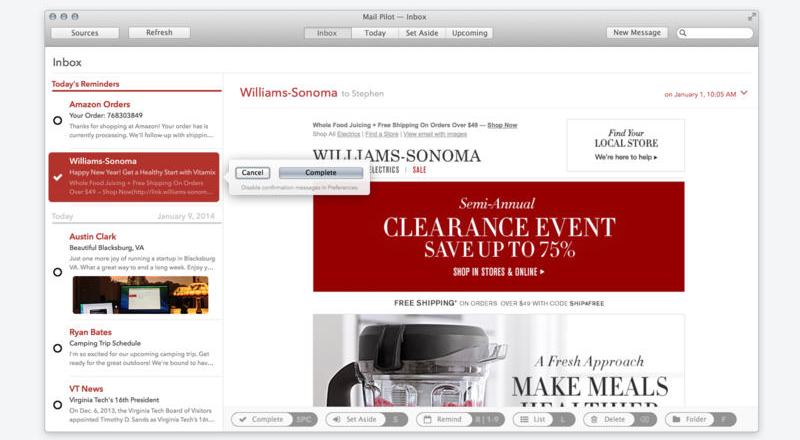Screen dimensions: 800x440
Task: Mark VT News message complete via its circle
Action: (x=58, y=405)
